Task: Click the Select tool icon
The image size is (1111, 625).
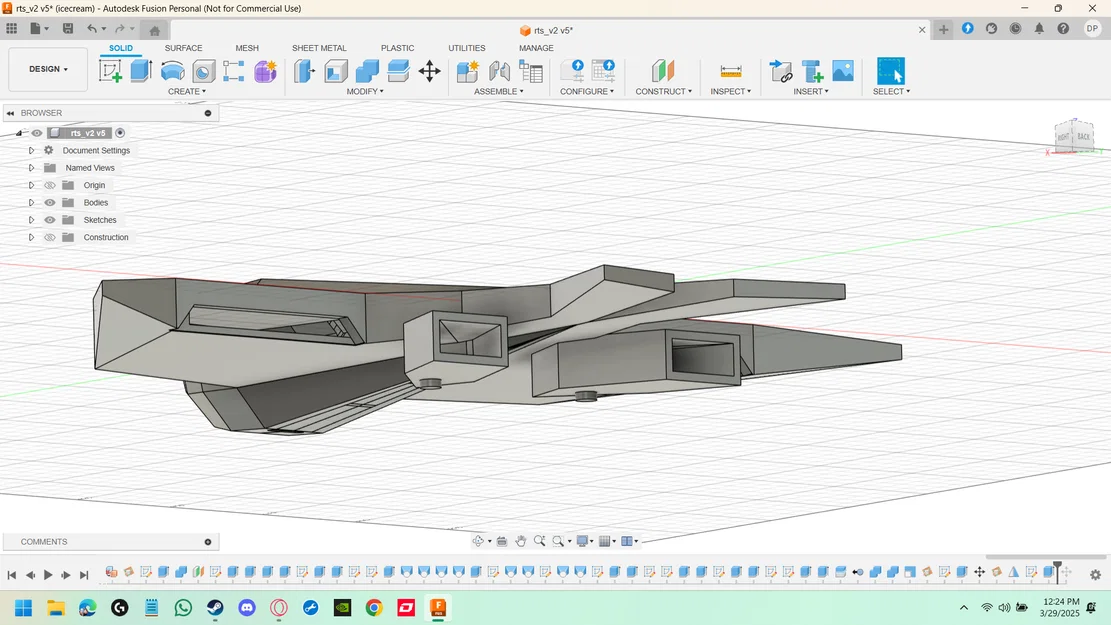Action: [x=891, y=71]
